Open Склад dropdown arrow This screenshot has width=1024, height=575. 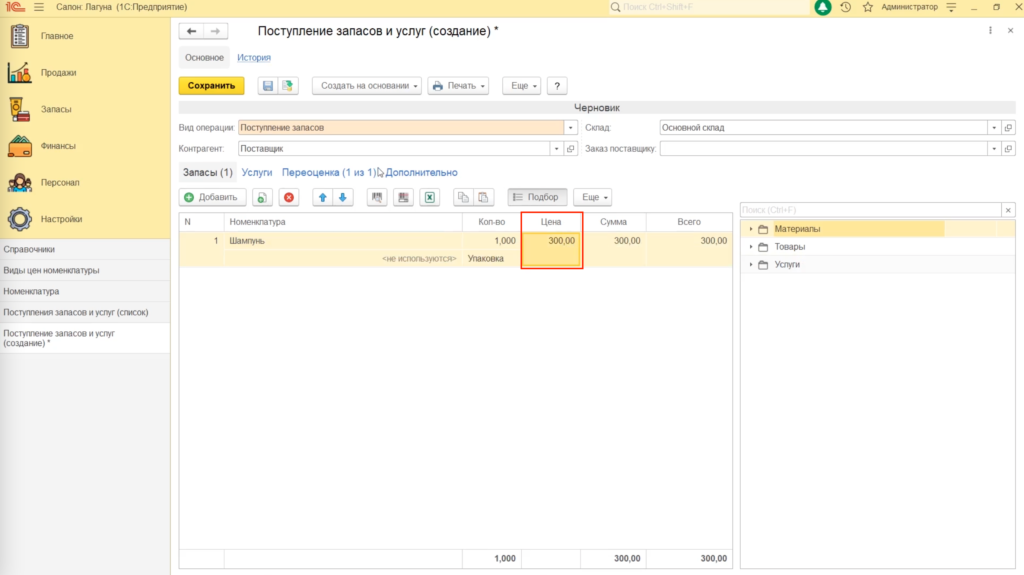pos(994,128)
